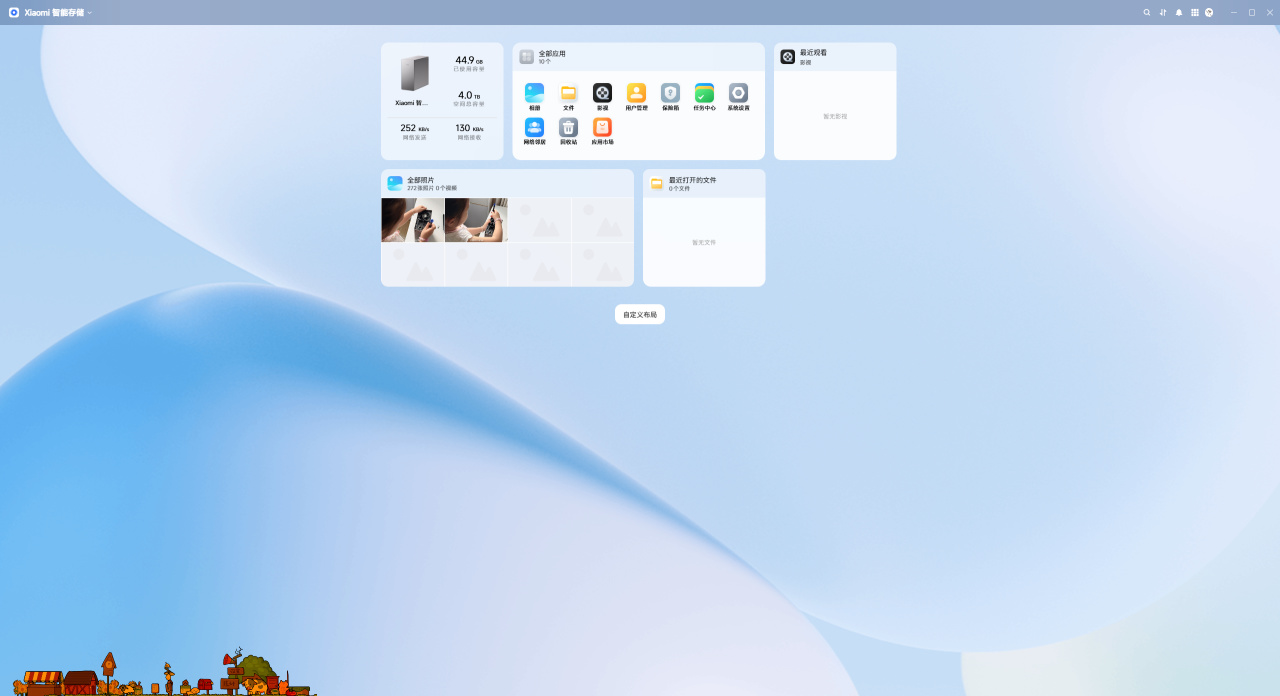The width and height of the screenshot is (1280, 696).
Task: Open the first photo thumbnail
Action: [x=413, y=220]
